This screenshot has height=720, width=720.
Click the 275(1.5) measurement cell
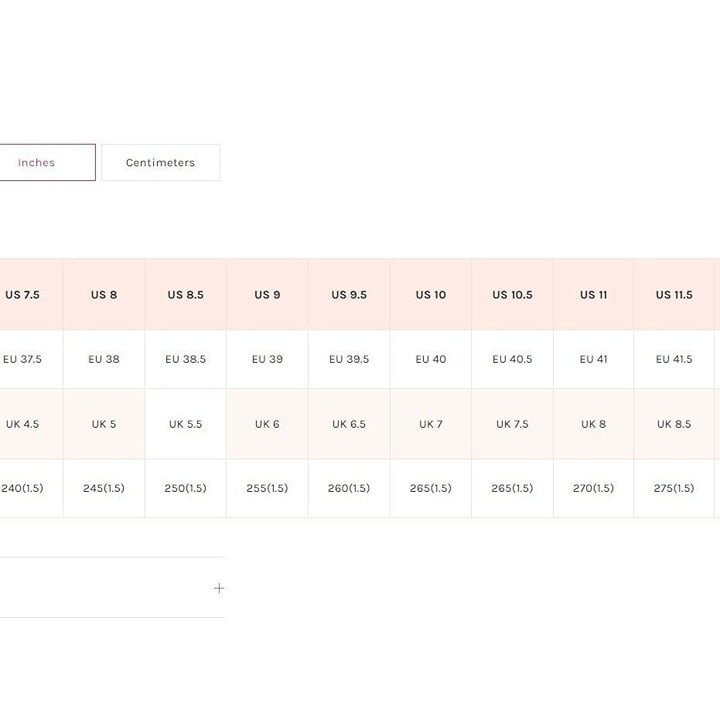pyautogui.click(x=674, y=488)
